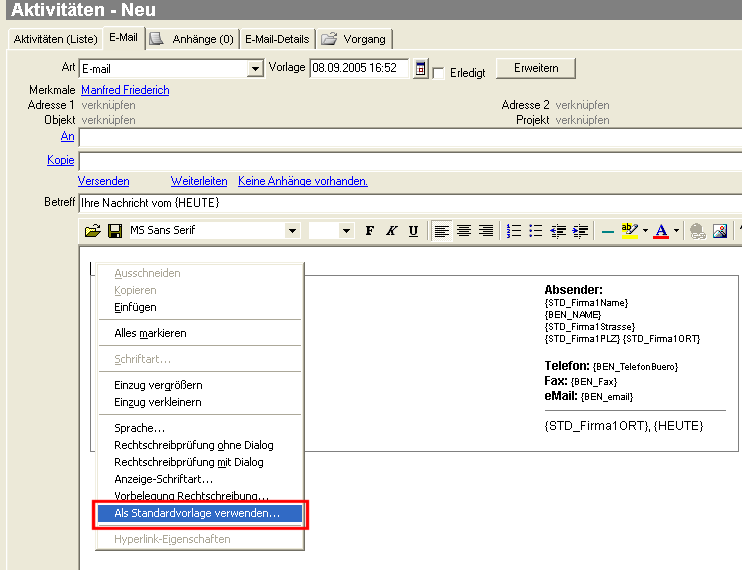Open font color dropdown arrow
Screen dimensions: 742x570
tap(676, 231)
